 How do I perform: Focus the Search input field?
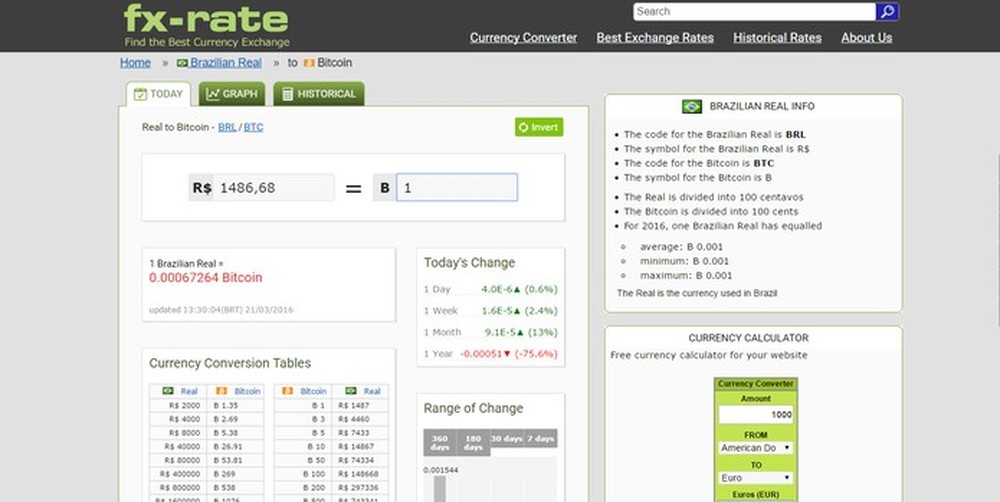click(754, 11)
